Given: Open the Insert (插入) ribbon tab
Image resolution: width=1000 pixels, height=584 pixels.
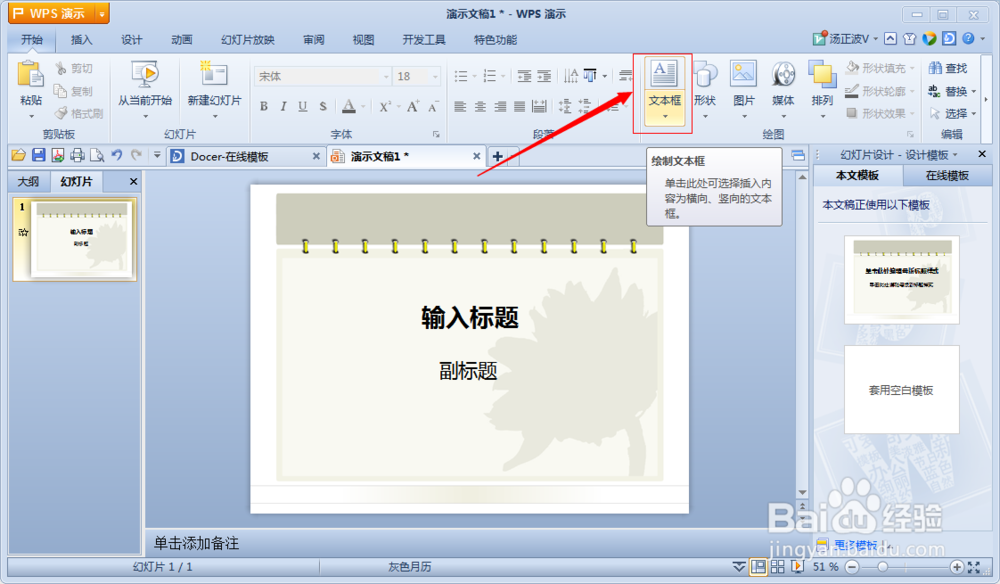Looking at the screenshot, I should [81, 40].
